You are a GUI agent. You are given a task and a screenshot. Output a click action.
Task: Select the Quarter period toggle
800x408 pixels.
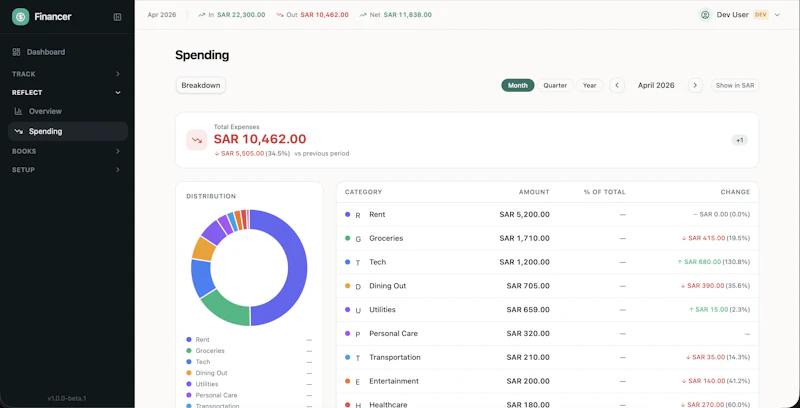coord(555,85)
